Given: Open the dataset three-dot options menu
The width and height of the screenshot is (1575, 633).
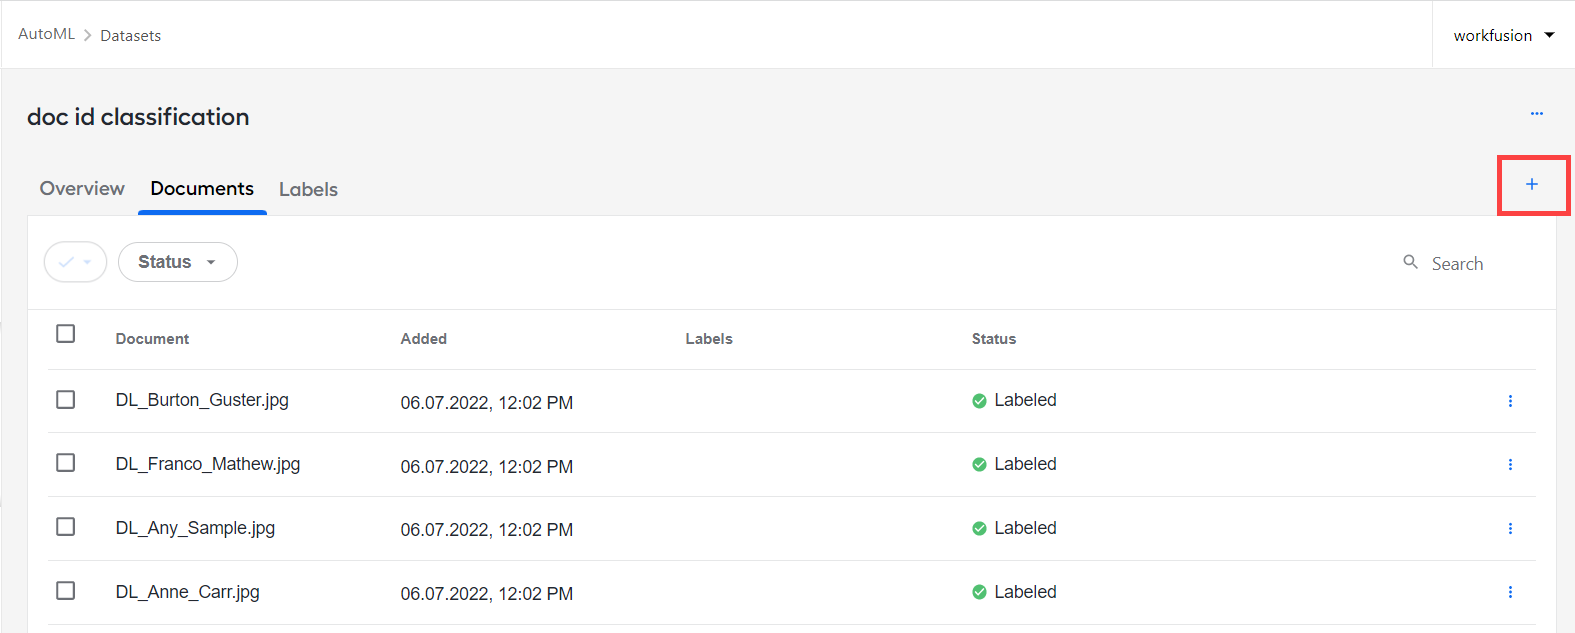Looking at the screenshot, I should 1537,114.
